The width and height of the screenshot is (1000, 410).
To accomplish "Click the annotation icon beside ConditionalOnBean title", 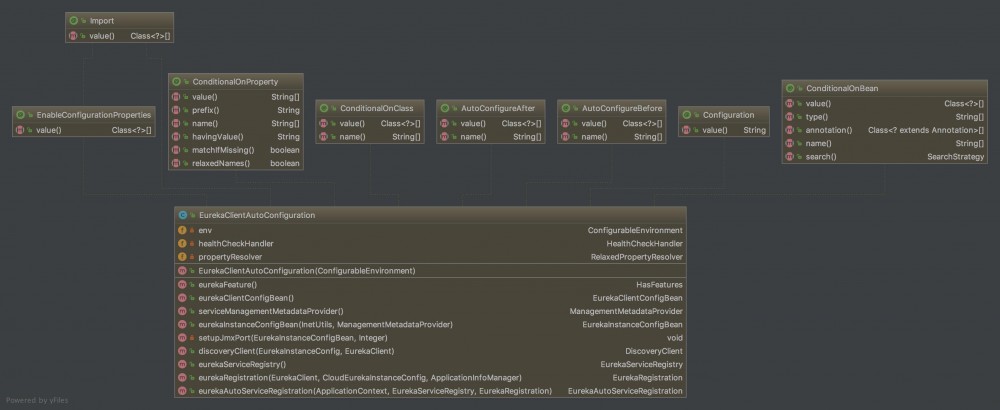I will [790, 89].
